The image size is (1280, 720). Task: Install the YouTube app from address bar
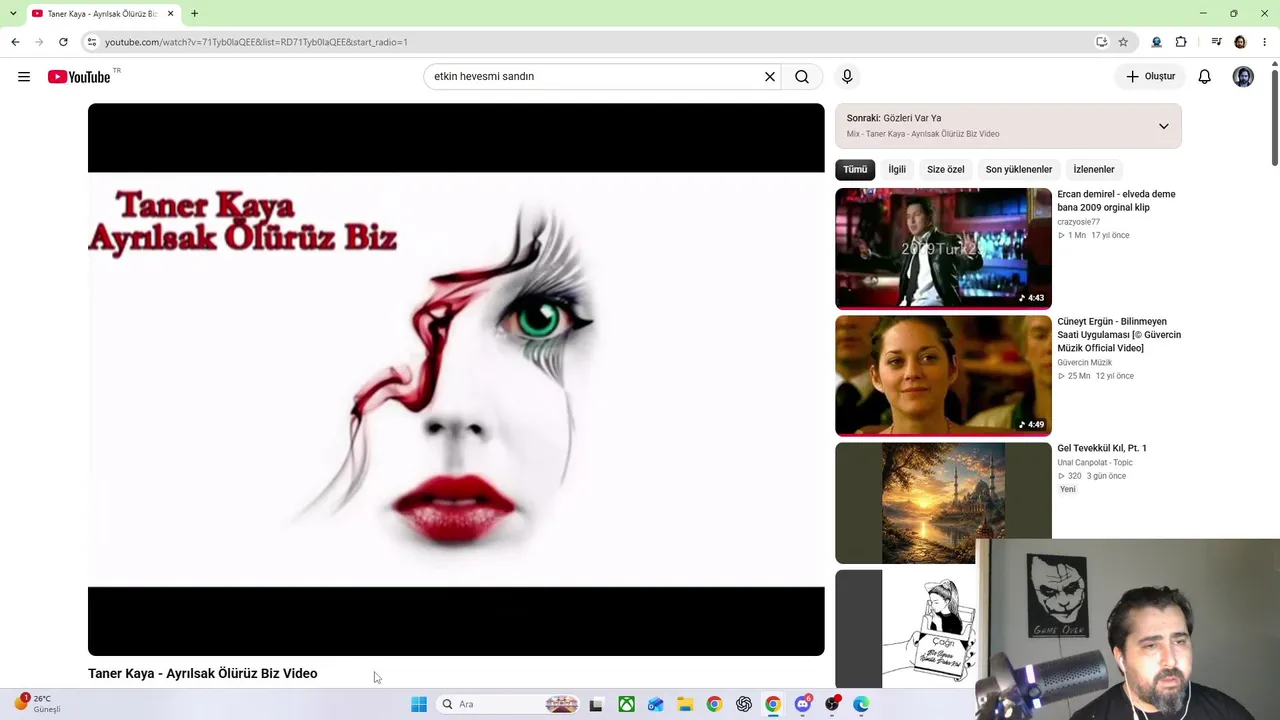pos(1101,42)
